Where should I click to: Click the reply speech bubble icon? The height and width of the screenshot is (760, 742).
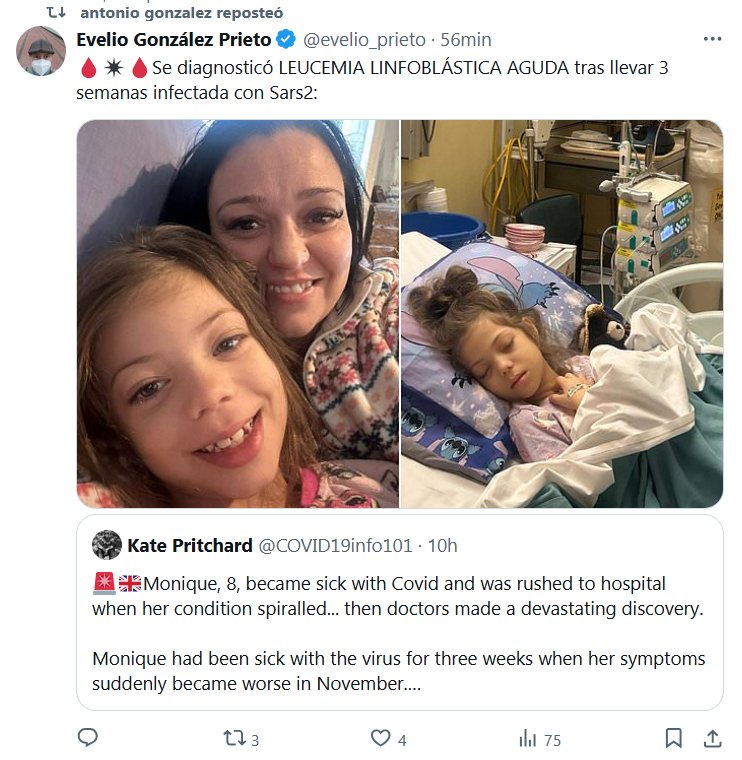click(88, 738)
